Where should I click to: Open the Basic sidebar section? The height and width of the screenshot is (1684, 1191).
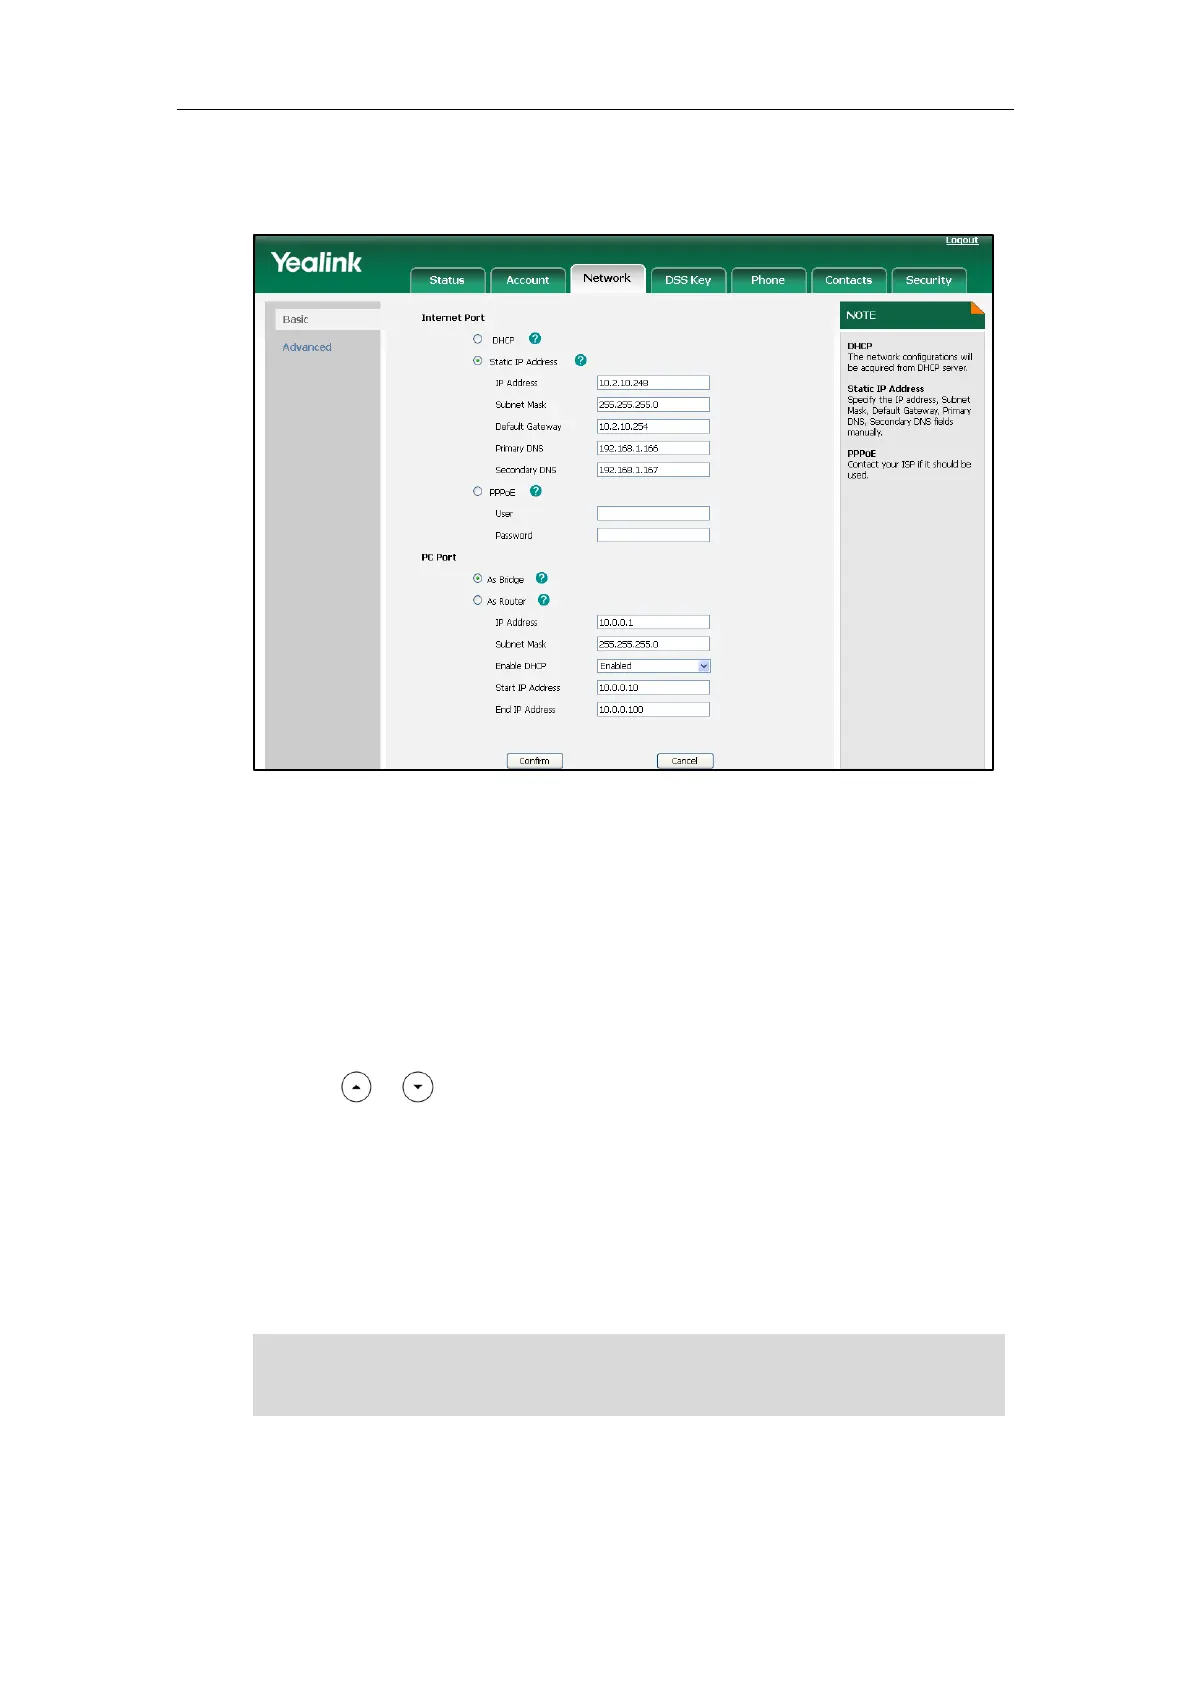pos(328,319)
